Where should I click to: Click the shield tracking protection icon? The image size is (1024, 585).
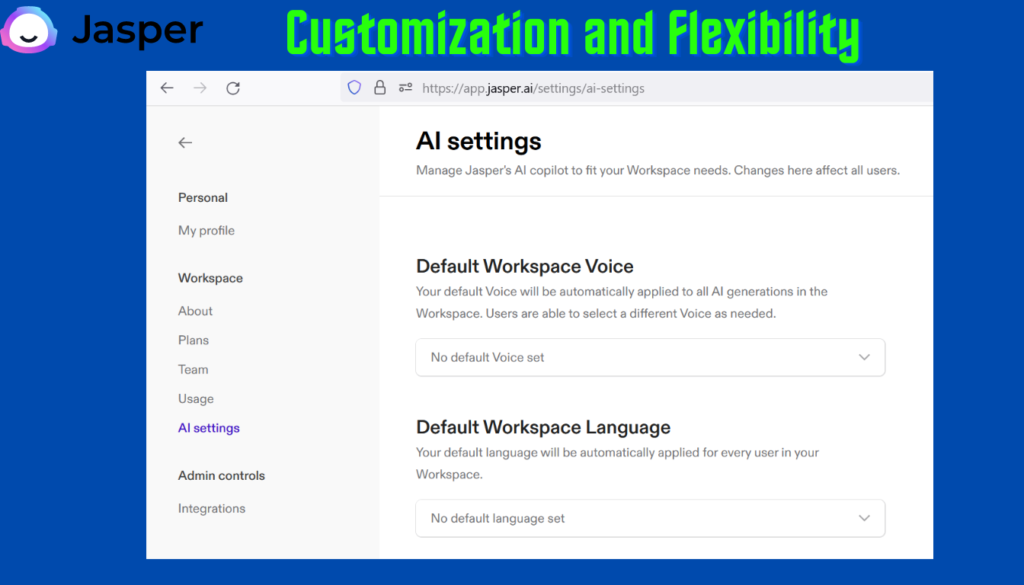tap(354, 87)
